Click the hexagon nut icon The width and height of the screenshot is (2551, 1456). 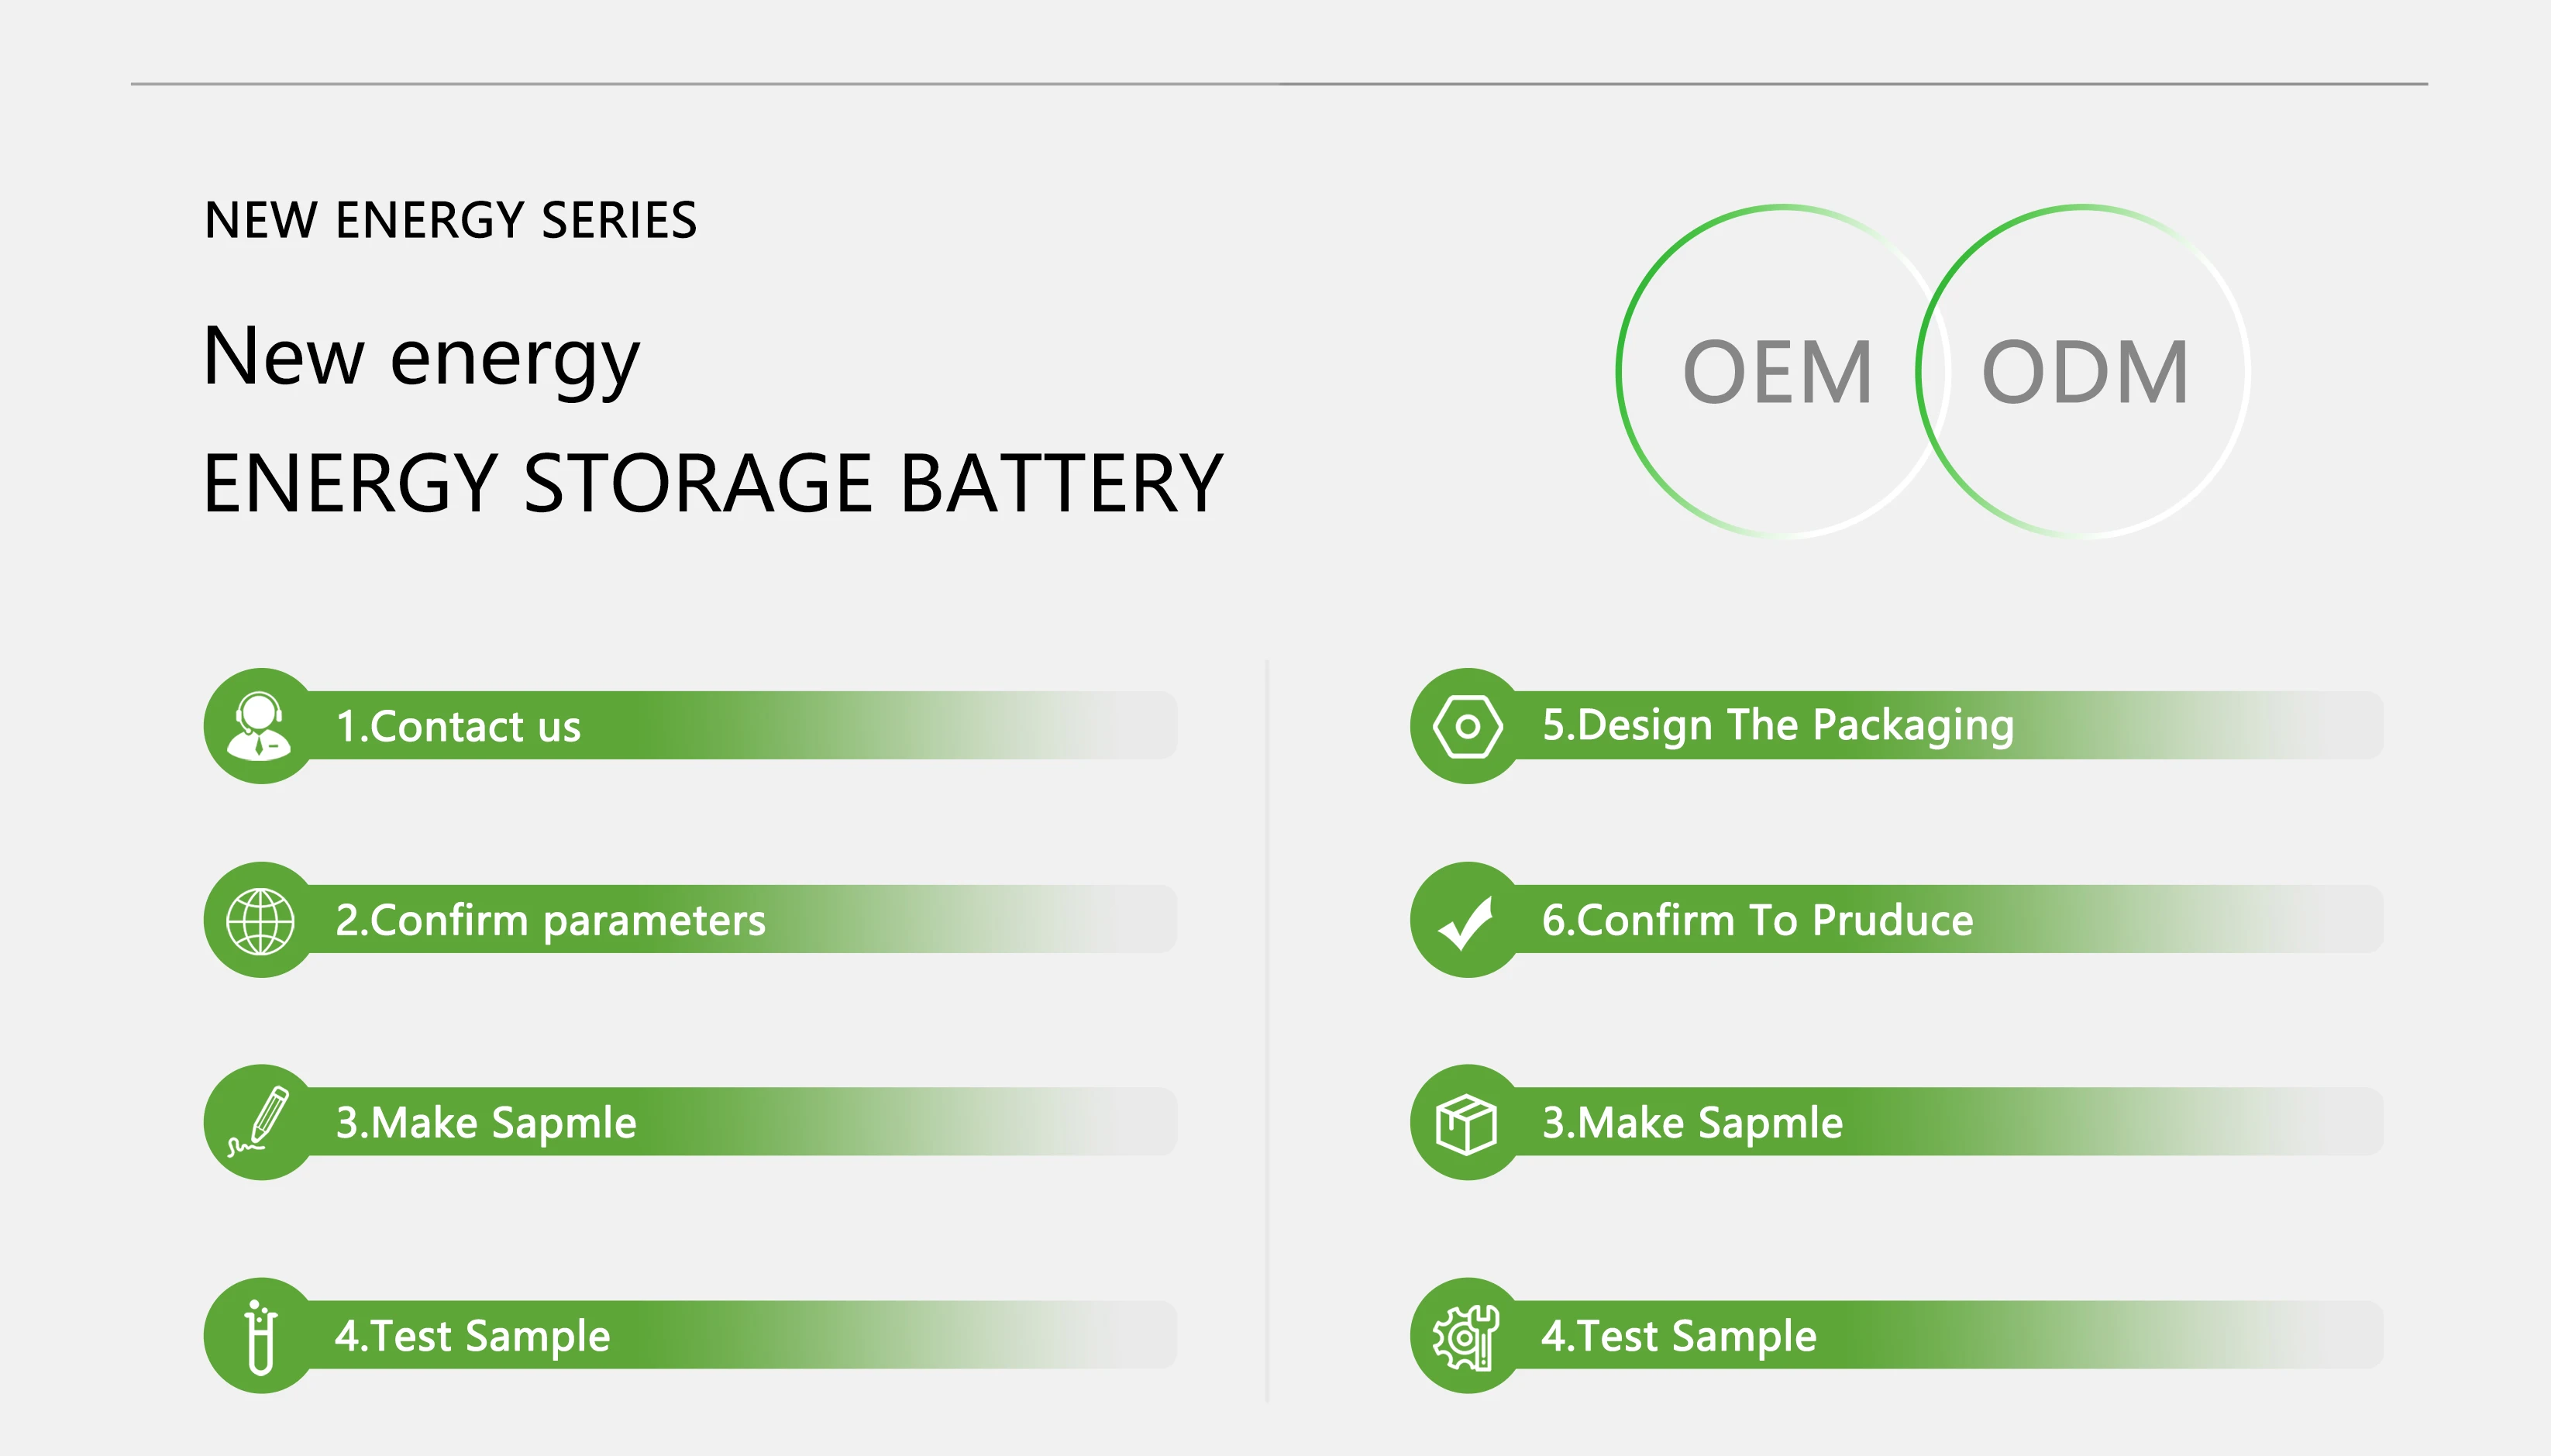1467,726
